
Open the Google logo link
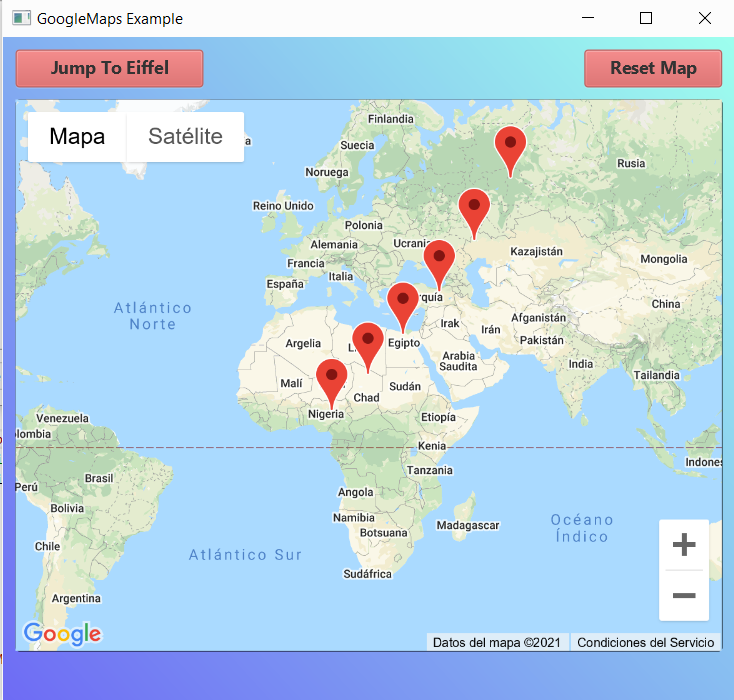click(62, 634)
